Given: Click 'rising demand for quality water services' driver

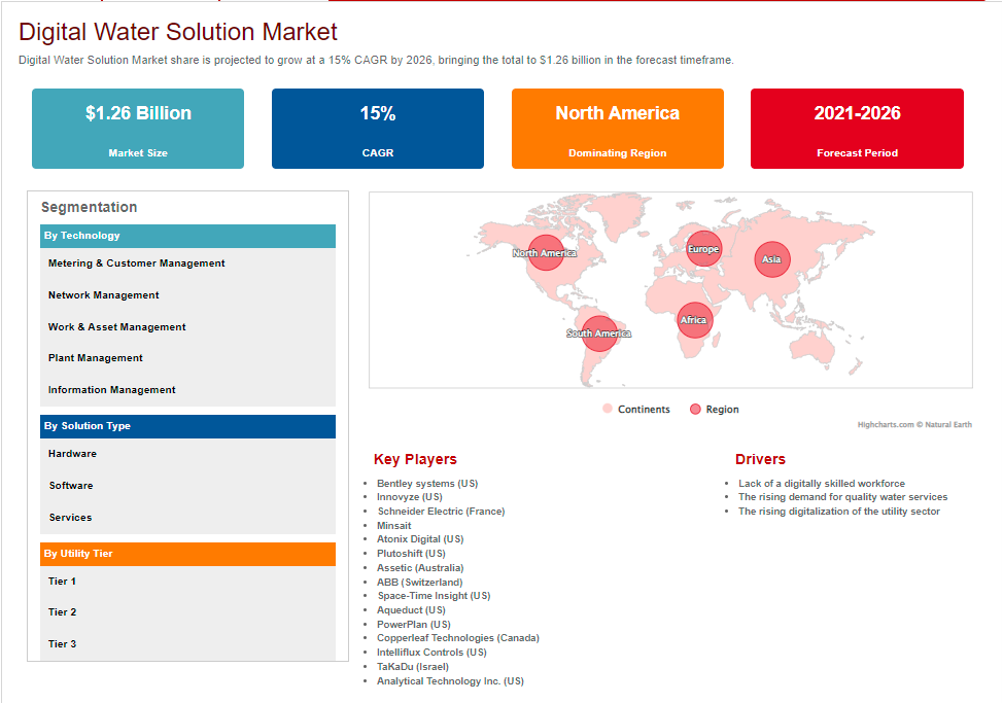Looking at the screenshot, I should point(843,497).
